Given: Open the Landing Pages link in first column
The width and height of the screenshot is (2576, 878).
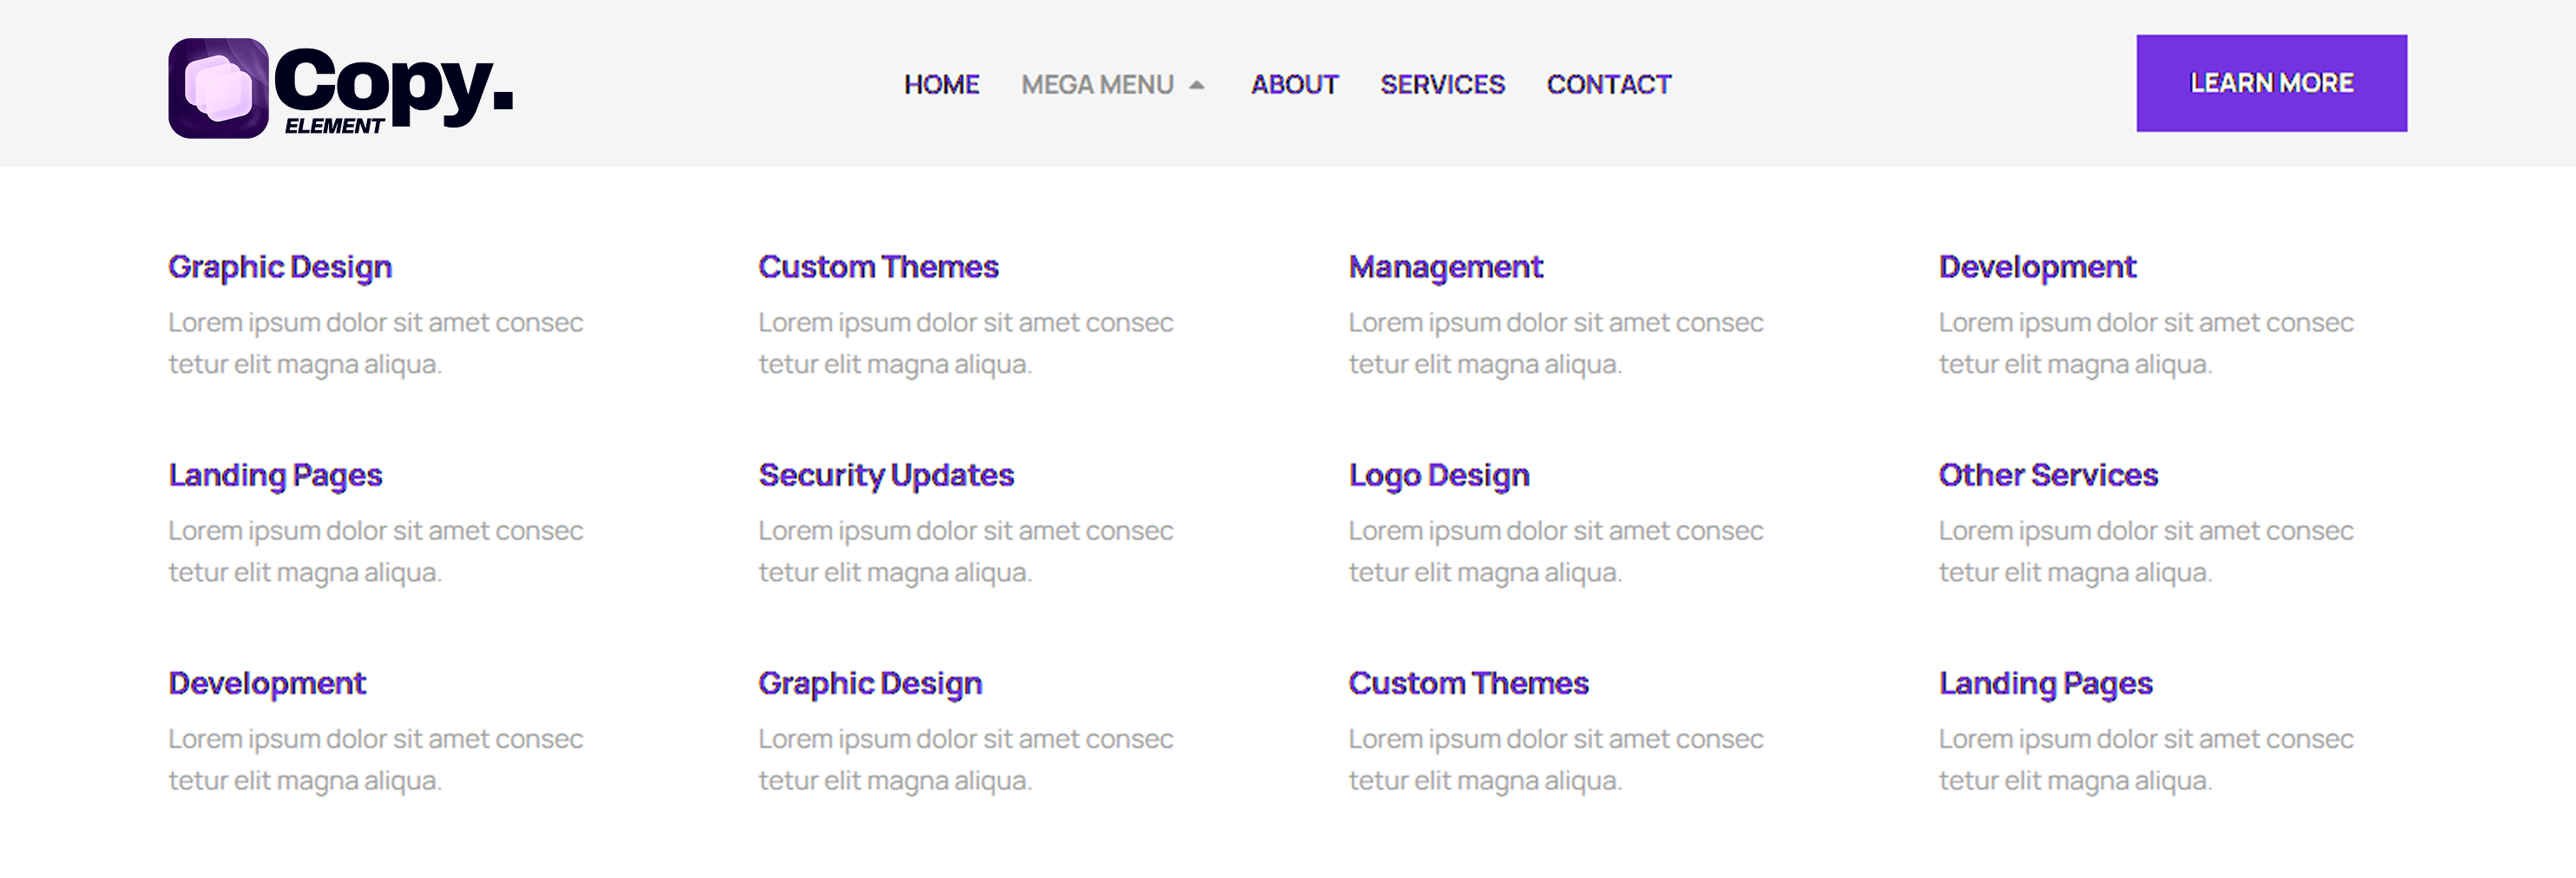Looking at the screenshot, I should click(275, 475).
